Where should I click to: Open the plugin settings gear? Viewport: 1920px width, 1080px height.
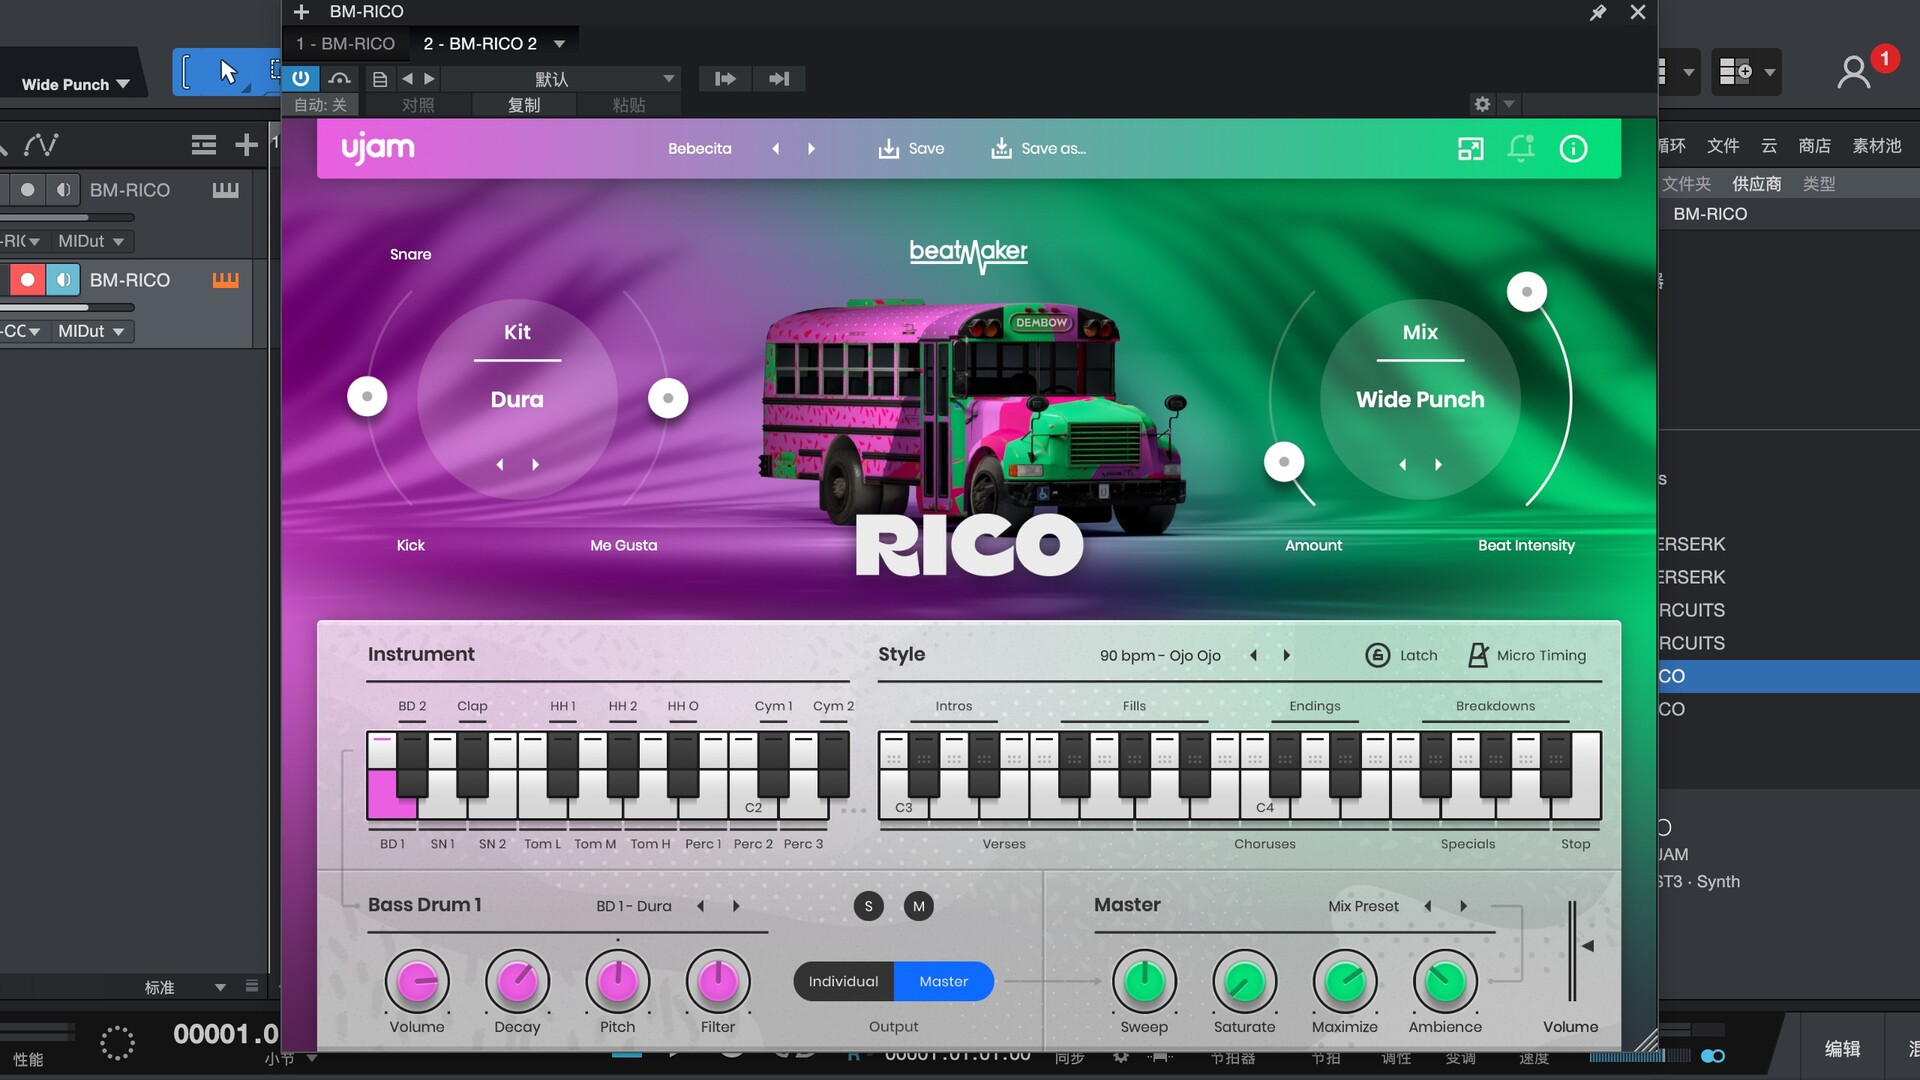(1482, 104)
